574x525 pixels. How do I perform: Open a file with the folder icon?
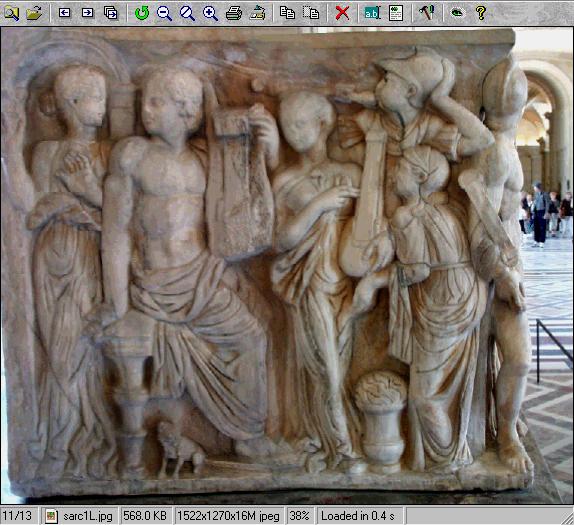[34, 13]
